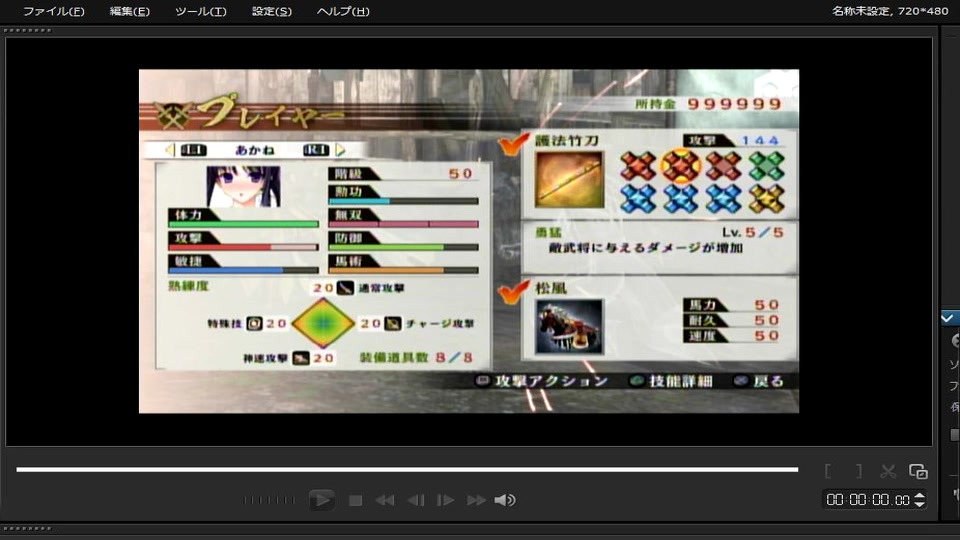
Task: Open the ツール(T) menu
Action: tap(201, 11)
